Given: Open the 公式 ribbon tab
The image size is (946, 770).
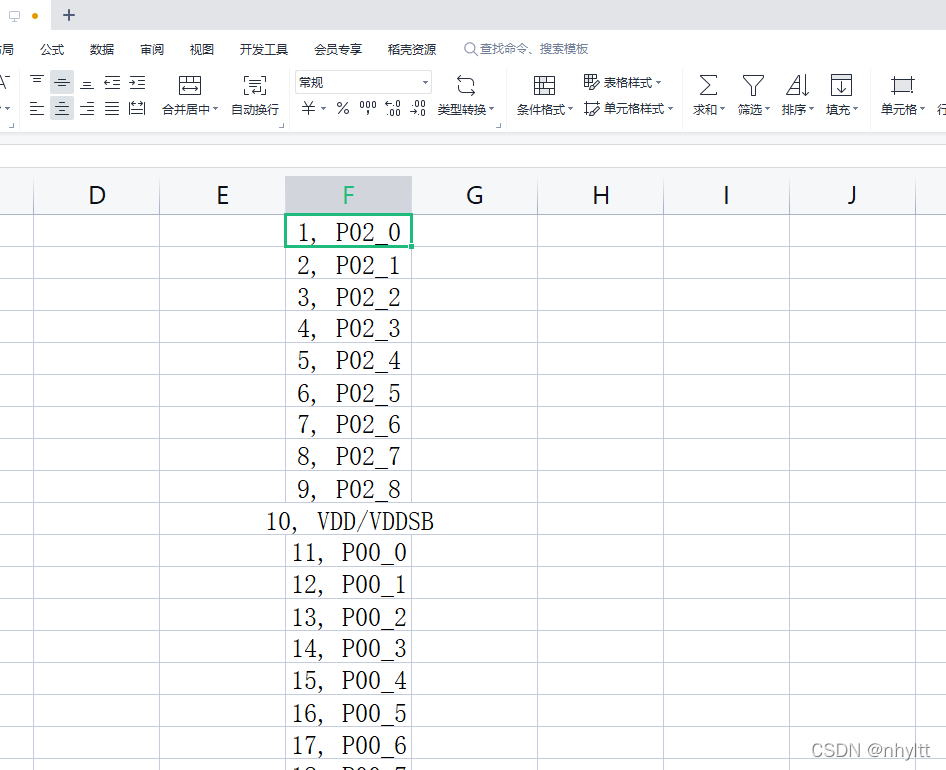Looking at the screenshot, I should click(x=52, y=49).
